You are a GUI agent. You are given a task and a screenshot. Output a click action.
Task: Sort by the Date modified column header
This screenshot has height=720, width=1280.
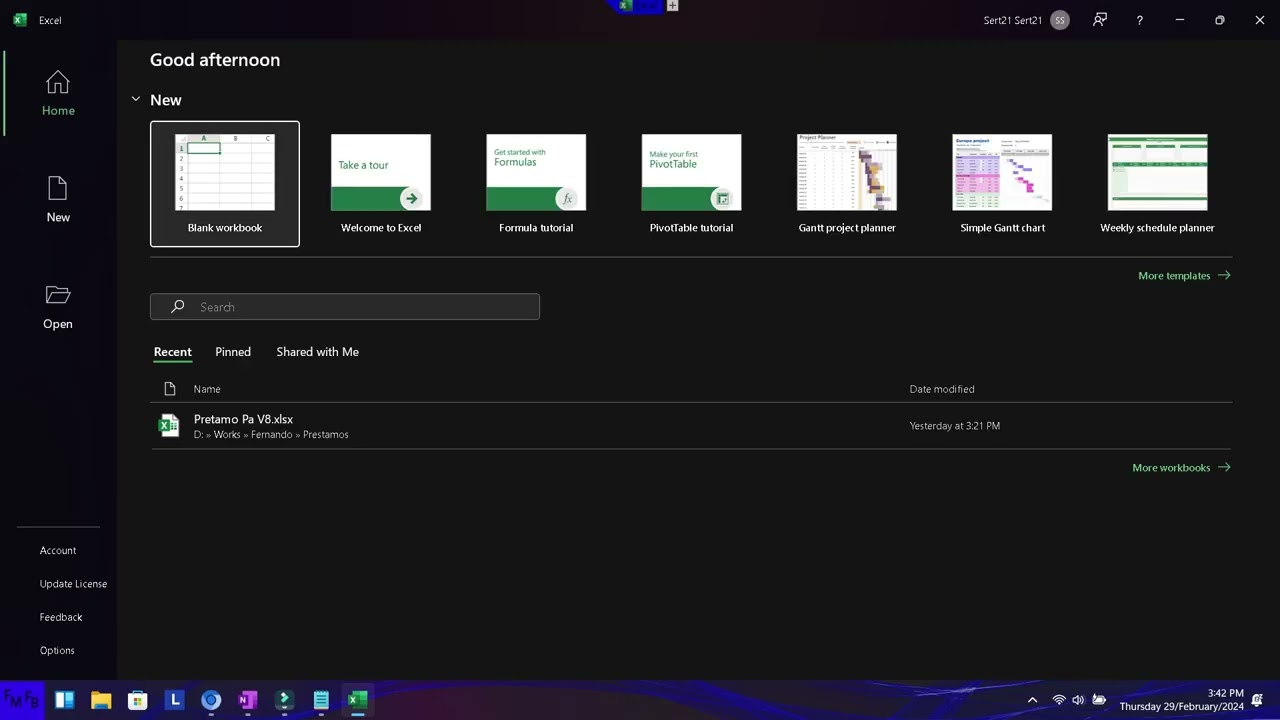942,389
